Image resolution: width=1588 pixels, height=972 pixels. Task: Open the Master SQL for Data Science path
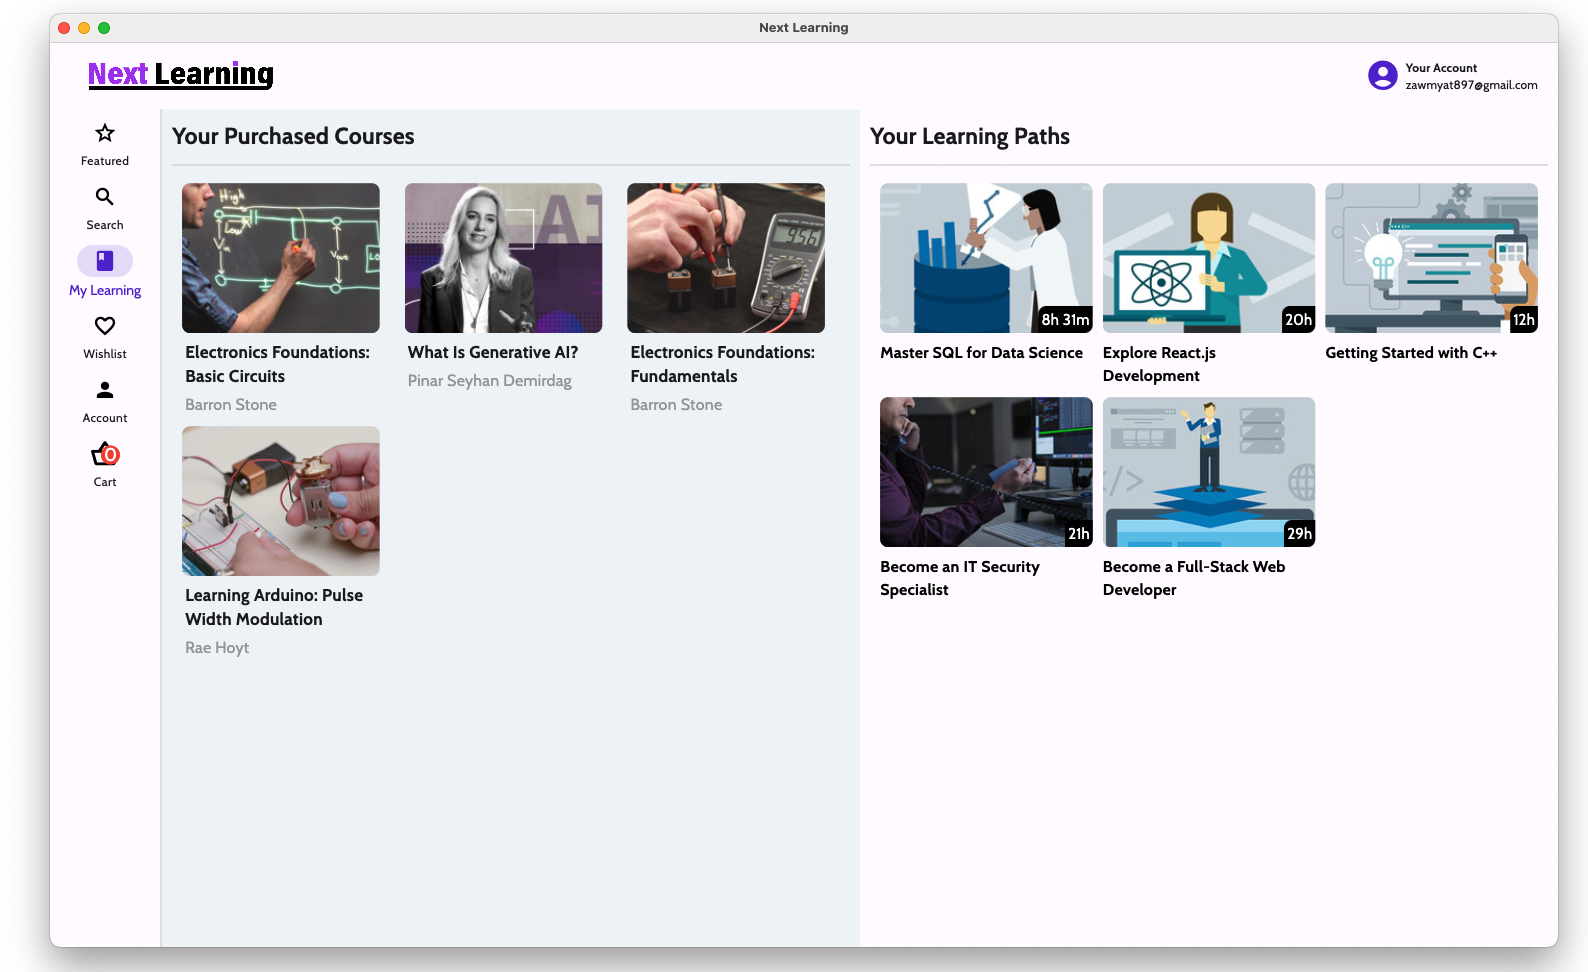click(986, 258)
